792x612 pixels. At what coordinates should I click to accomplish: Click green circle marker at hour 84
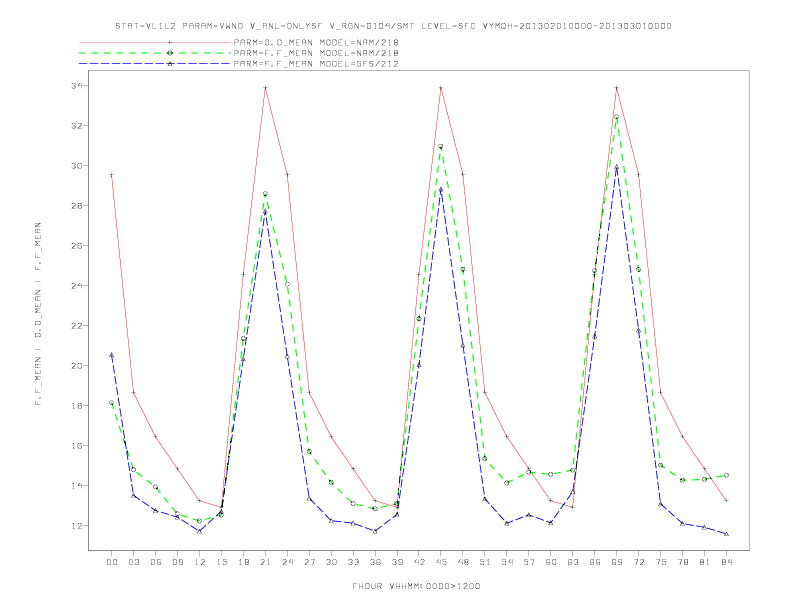[727, 475]
